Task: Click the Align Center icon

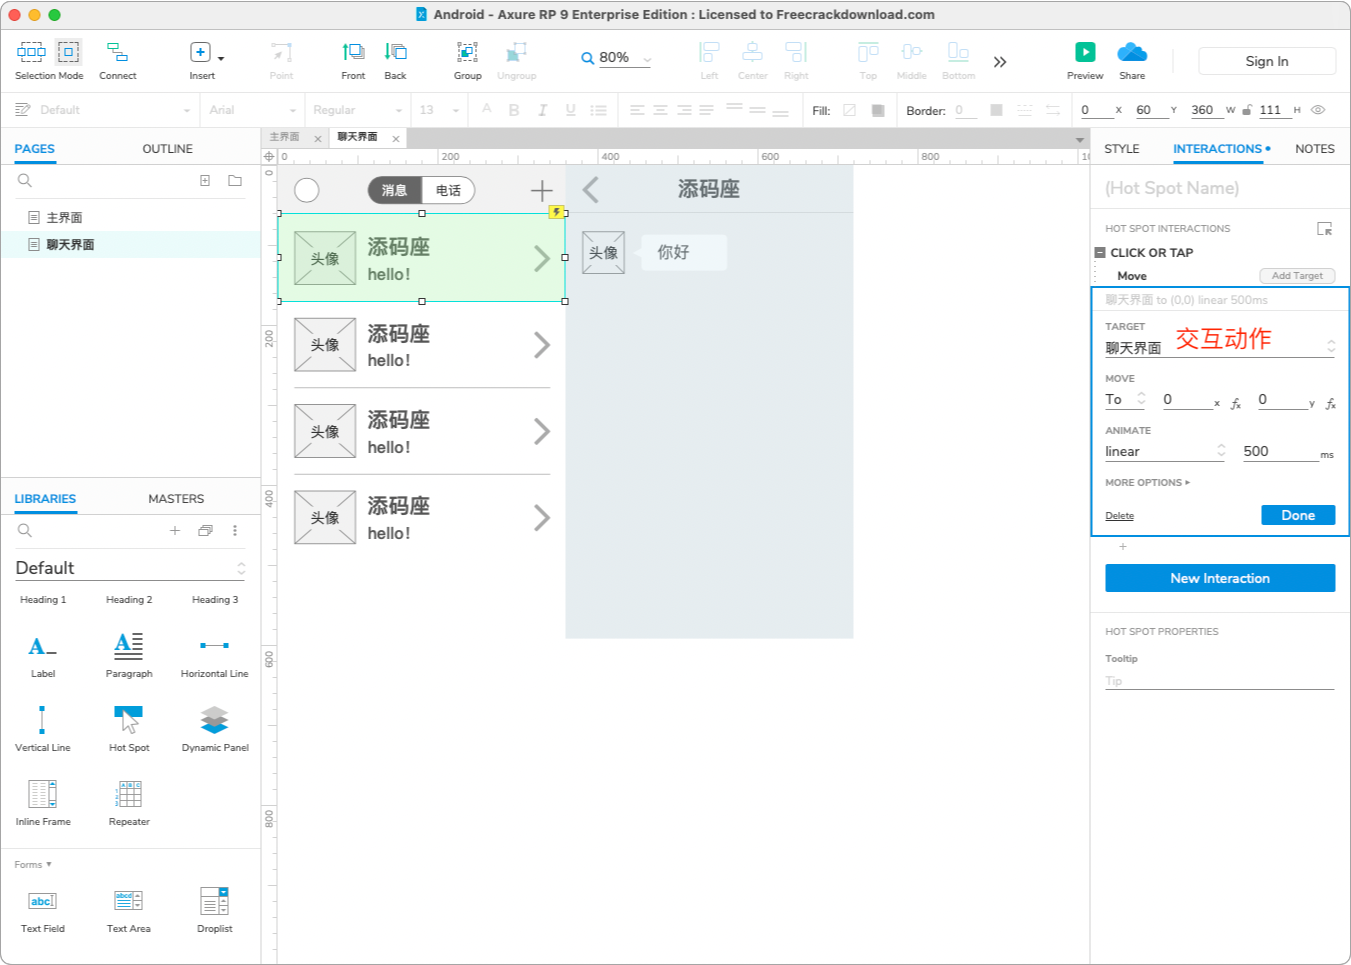Action: coord(752,52)
